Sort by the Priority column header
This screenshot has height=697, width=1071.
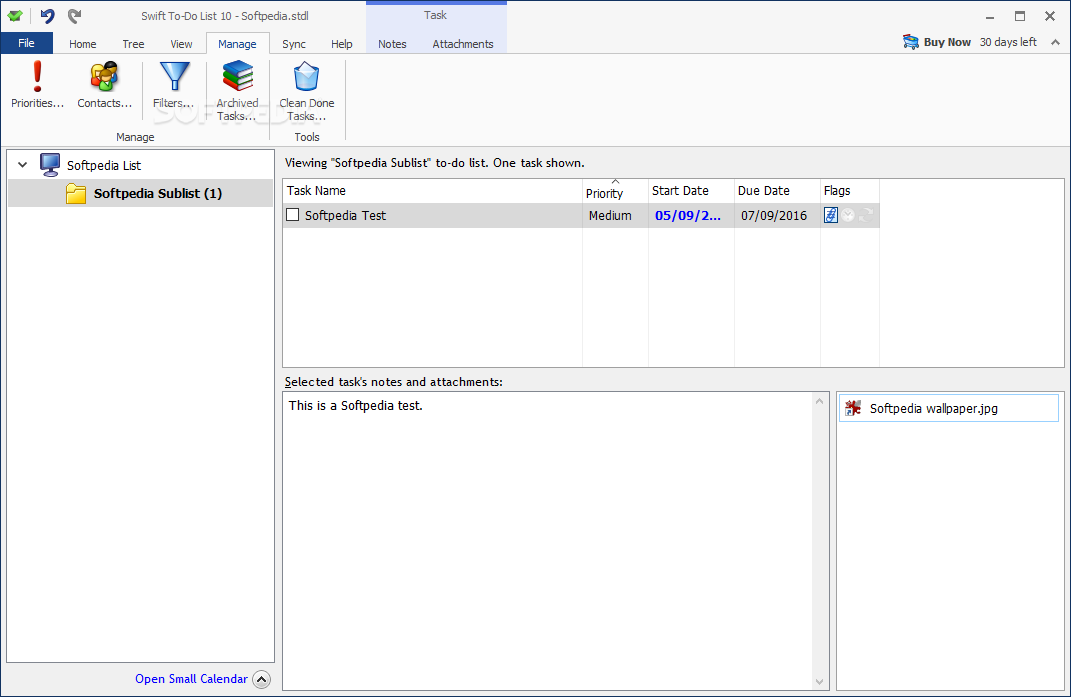pos(615,191)
